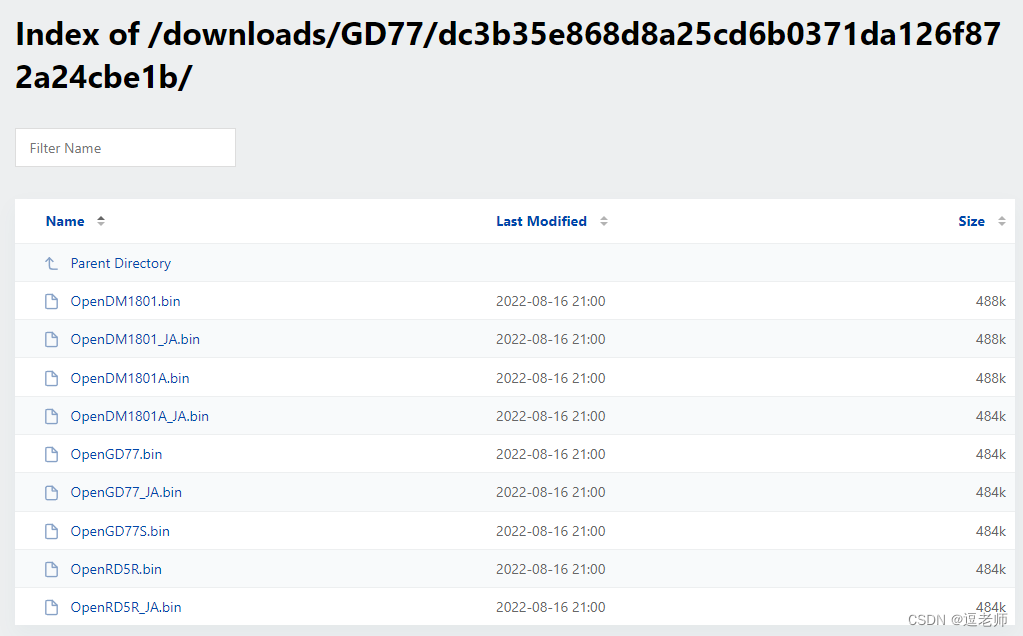Screen dimensions: 1023x636
Task: Click the 'Index of /downloads/GD77' page heading
Action: tap(508, 55)
